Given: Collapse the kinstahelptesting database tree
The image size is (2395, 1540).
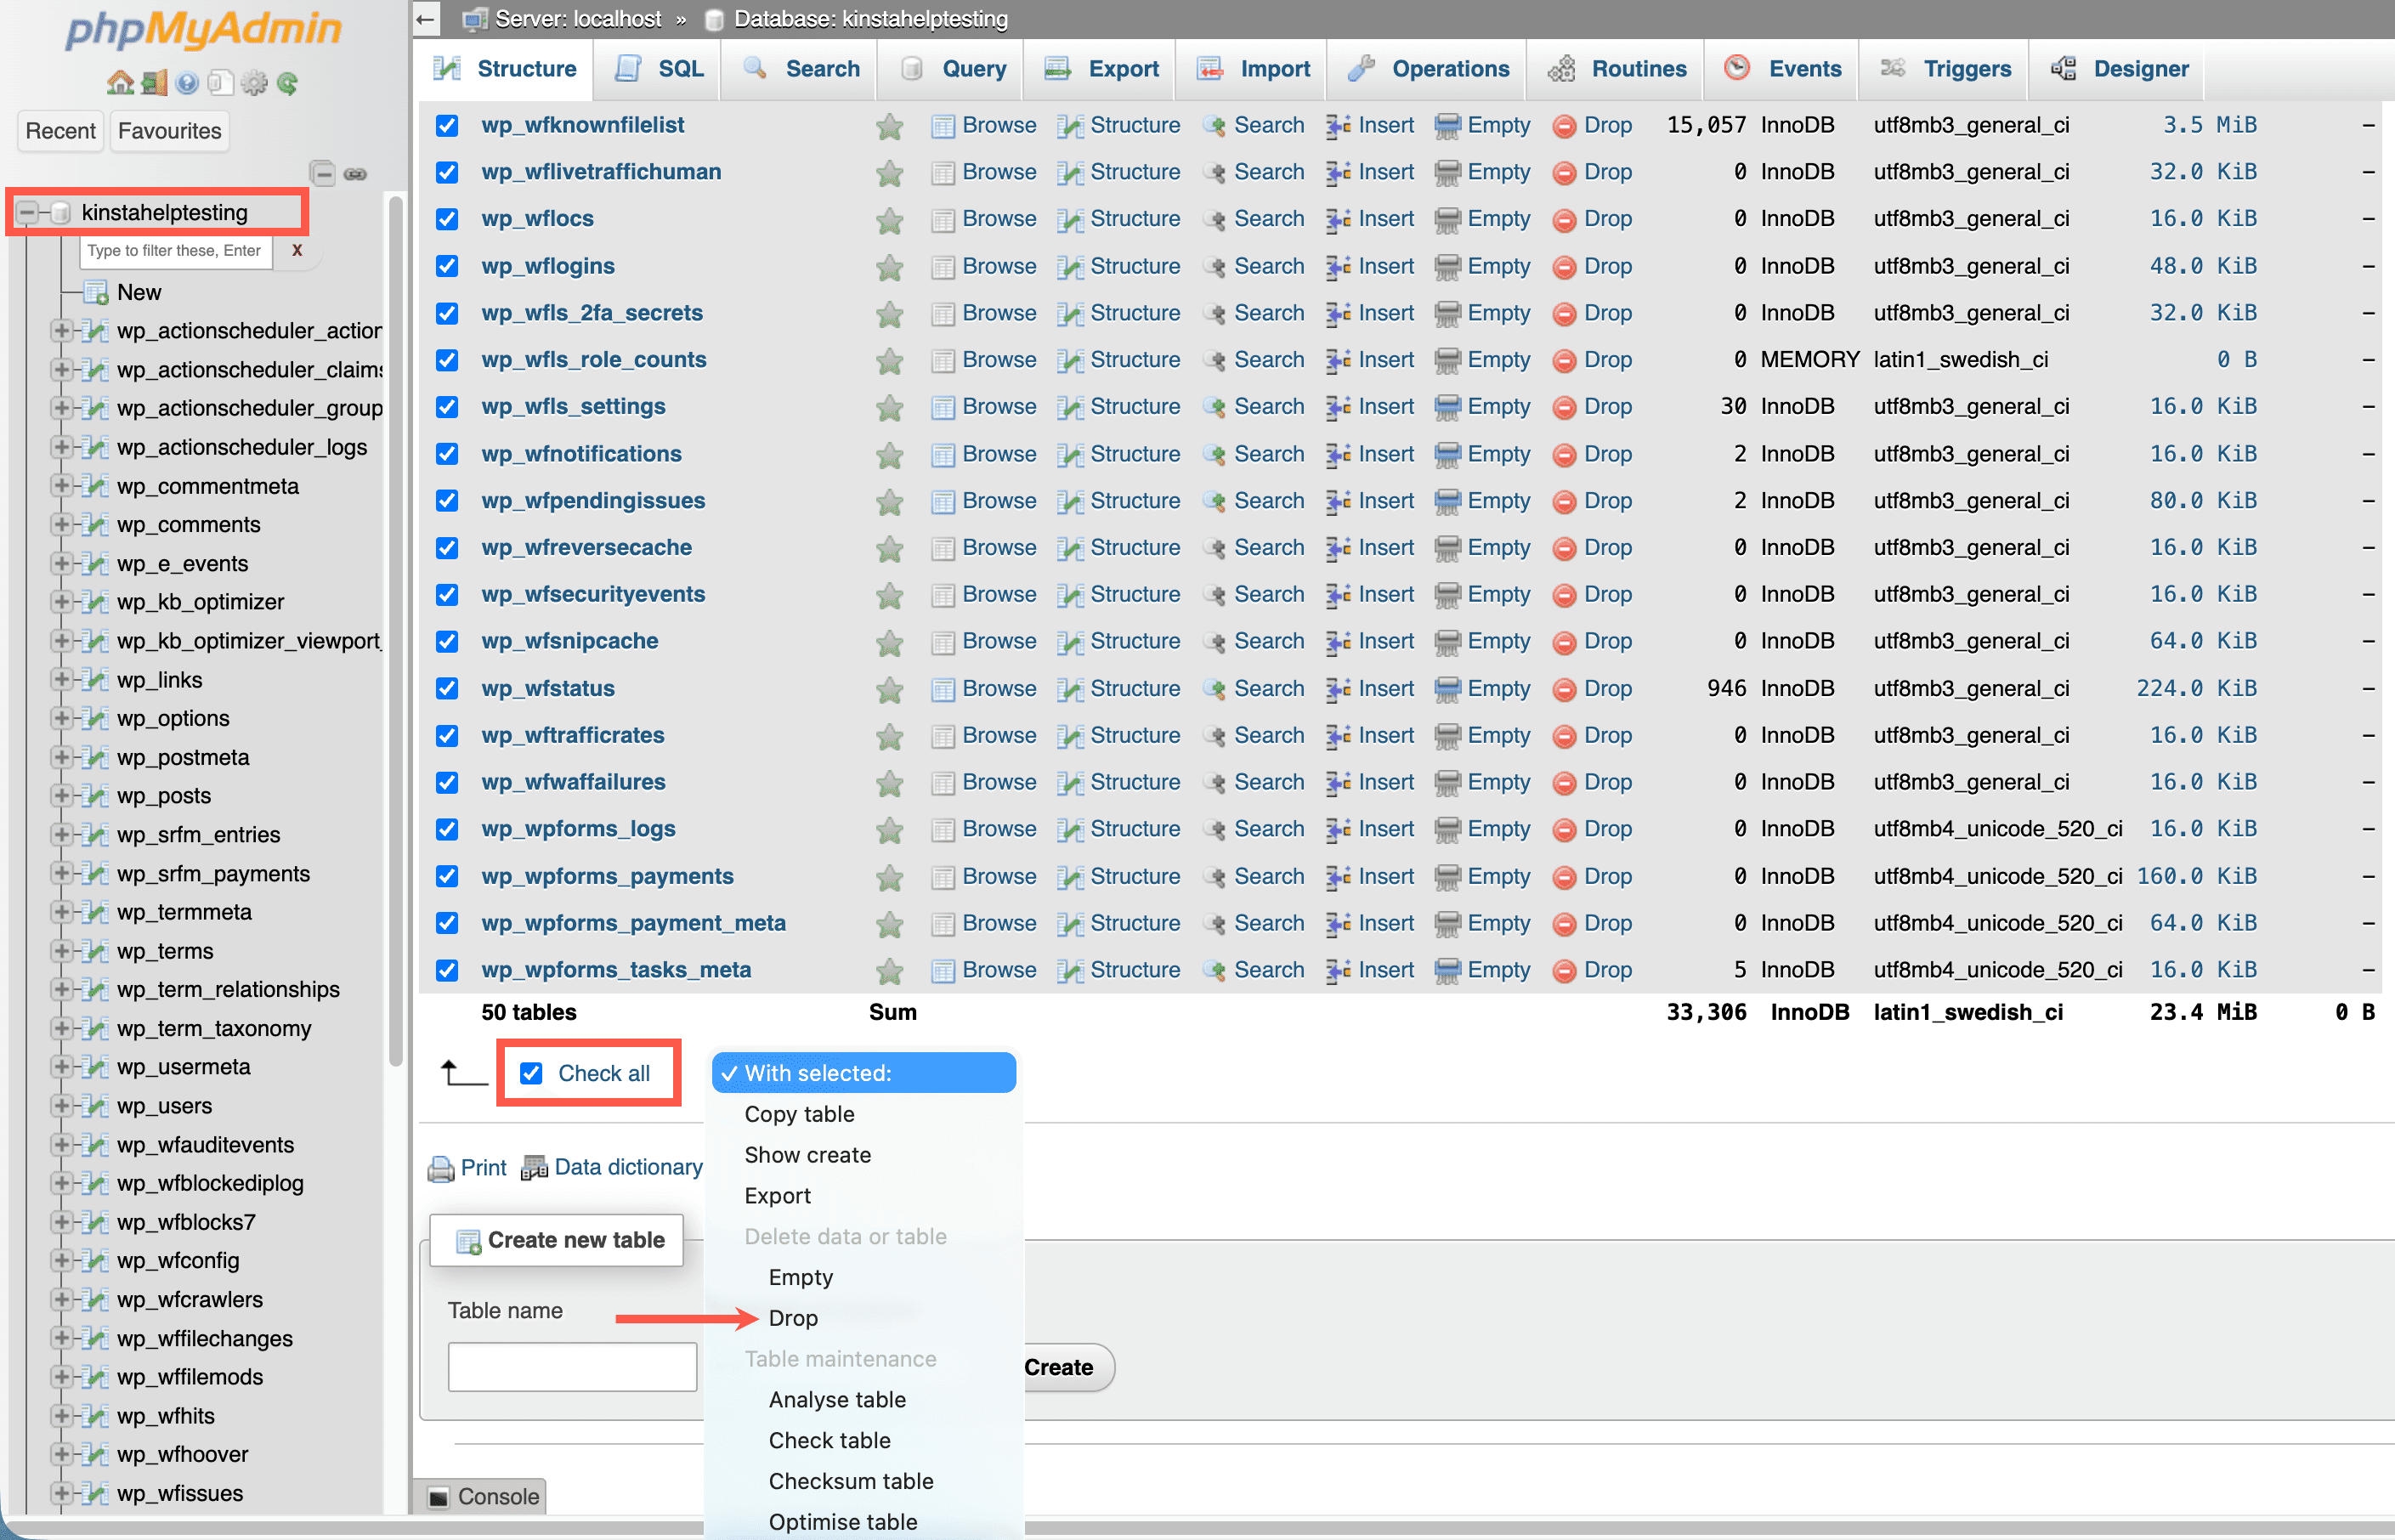Looking at the screenshot, I should (x=27, y=213).
